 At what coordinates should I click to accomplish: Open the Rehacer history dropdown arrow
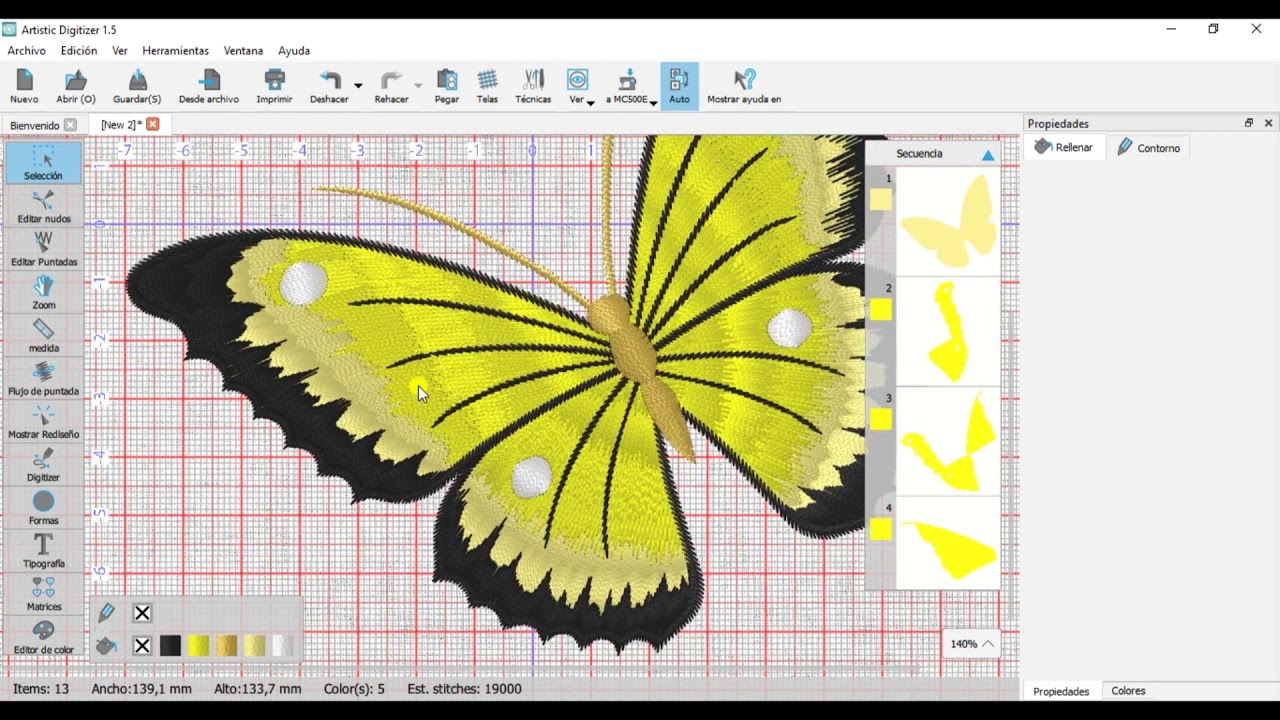pyautogui.click(x=418, y=86)
